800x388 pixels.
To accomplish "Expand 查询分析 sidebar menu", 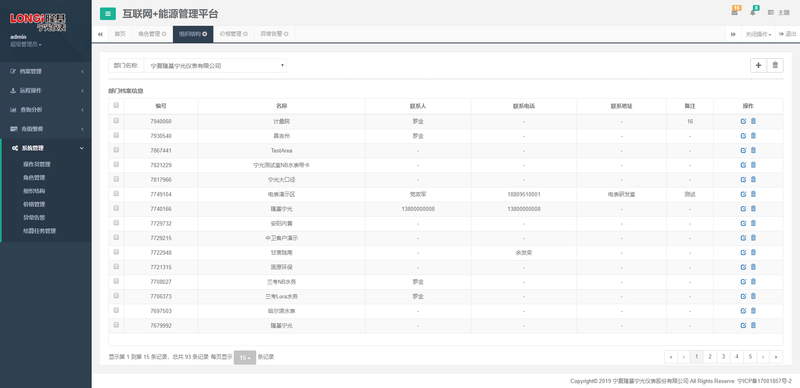I will [x=46, y=110].
